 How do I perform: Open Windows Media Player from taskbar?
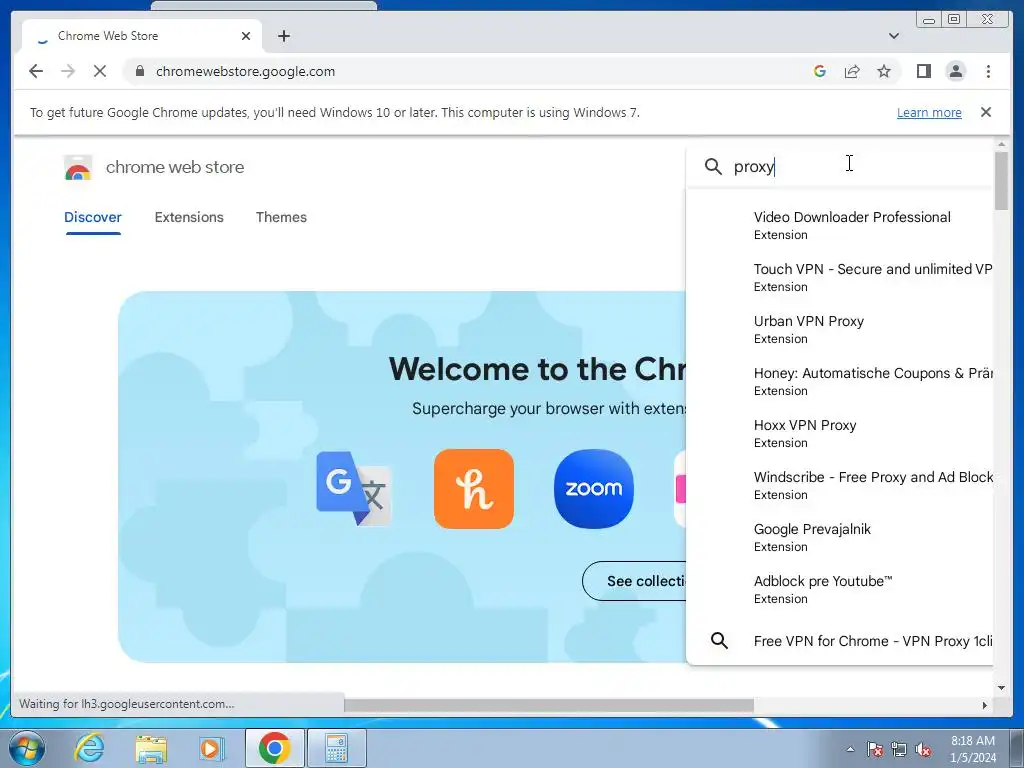[211, 748]
